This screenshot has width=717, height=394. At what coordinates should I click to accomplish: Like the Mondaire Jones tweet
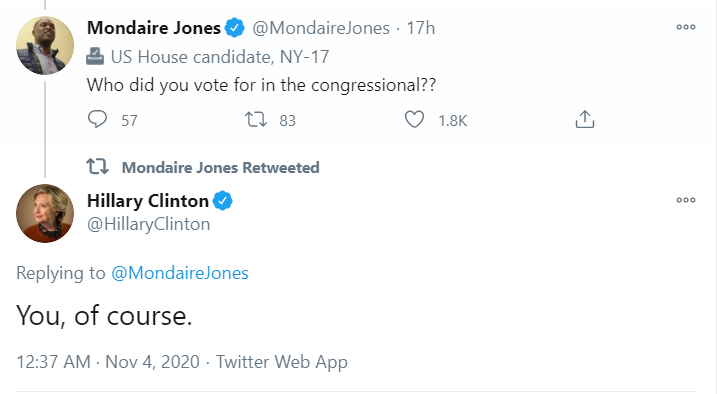(414, 119)
